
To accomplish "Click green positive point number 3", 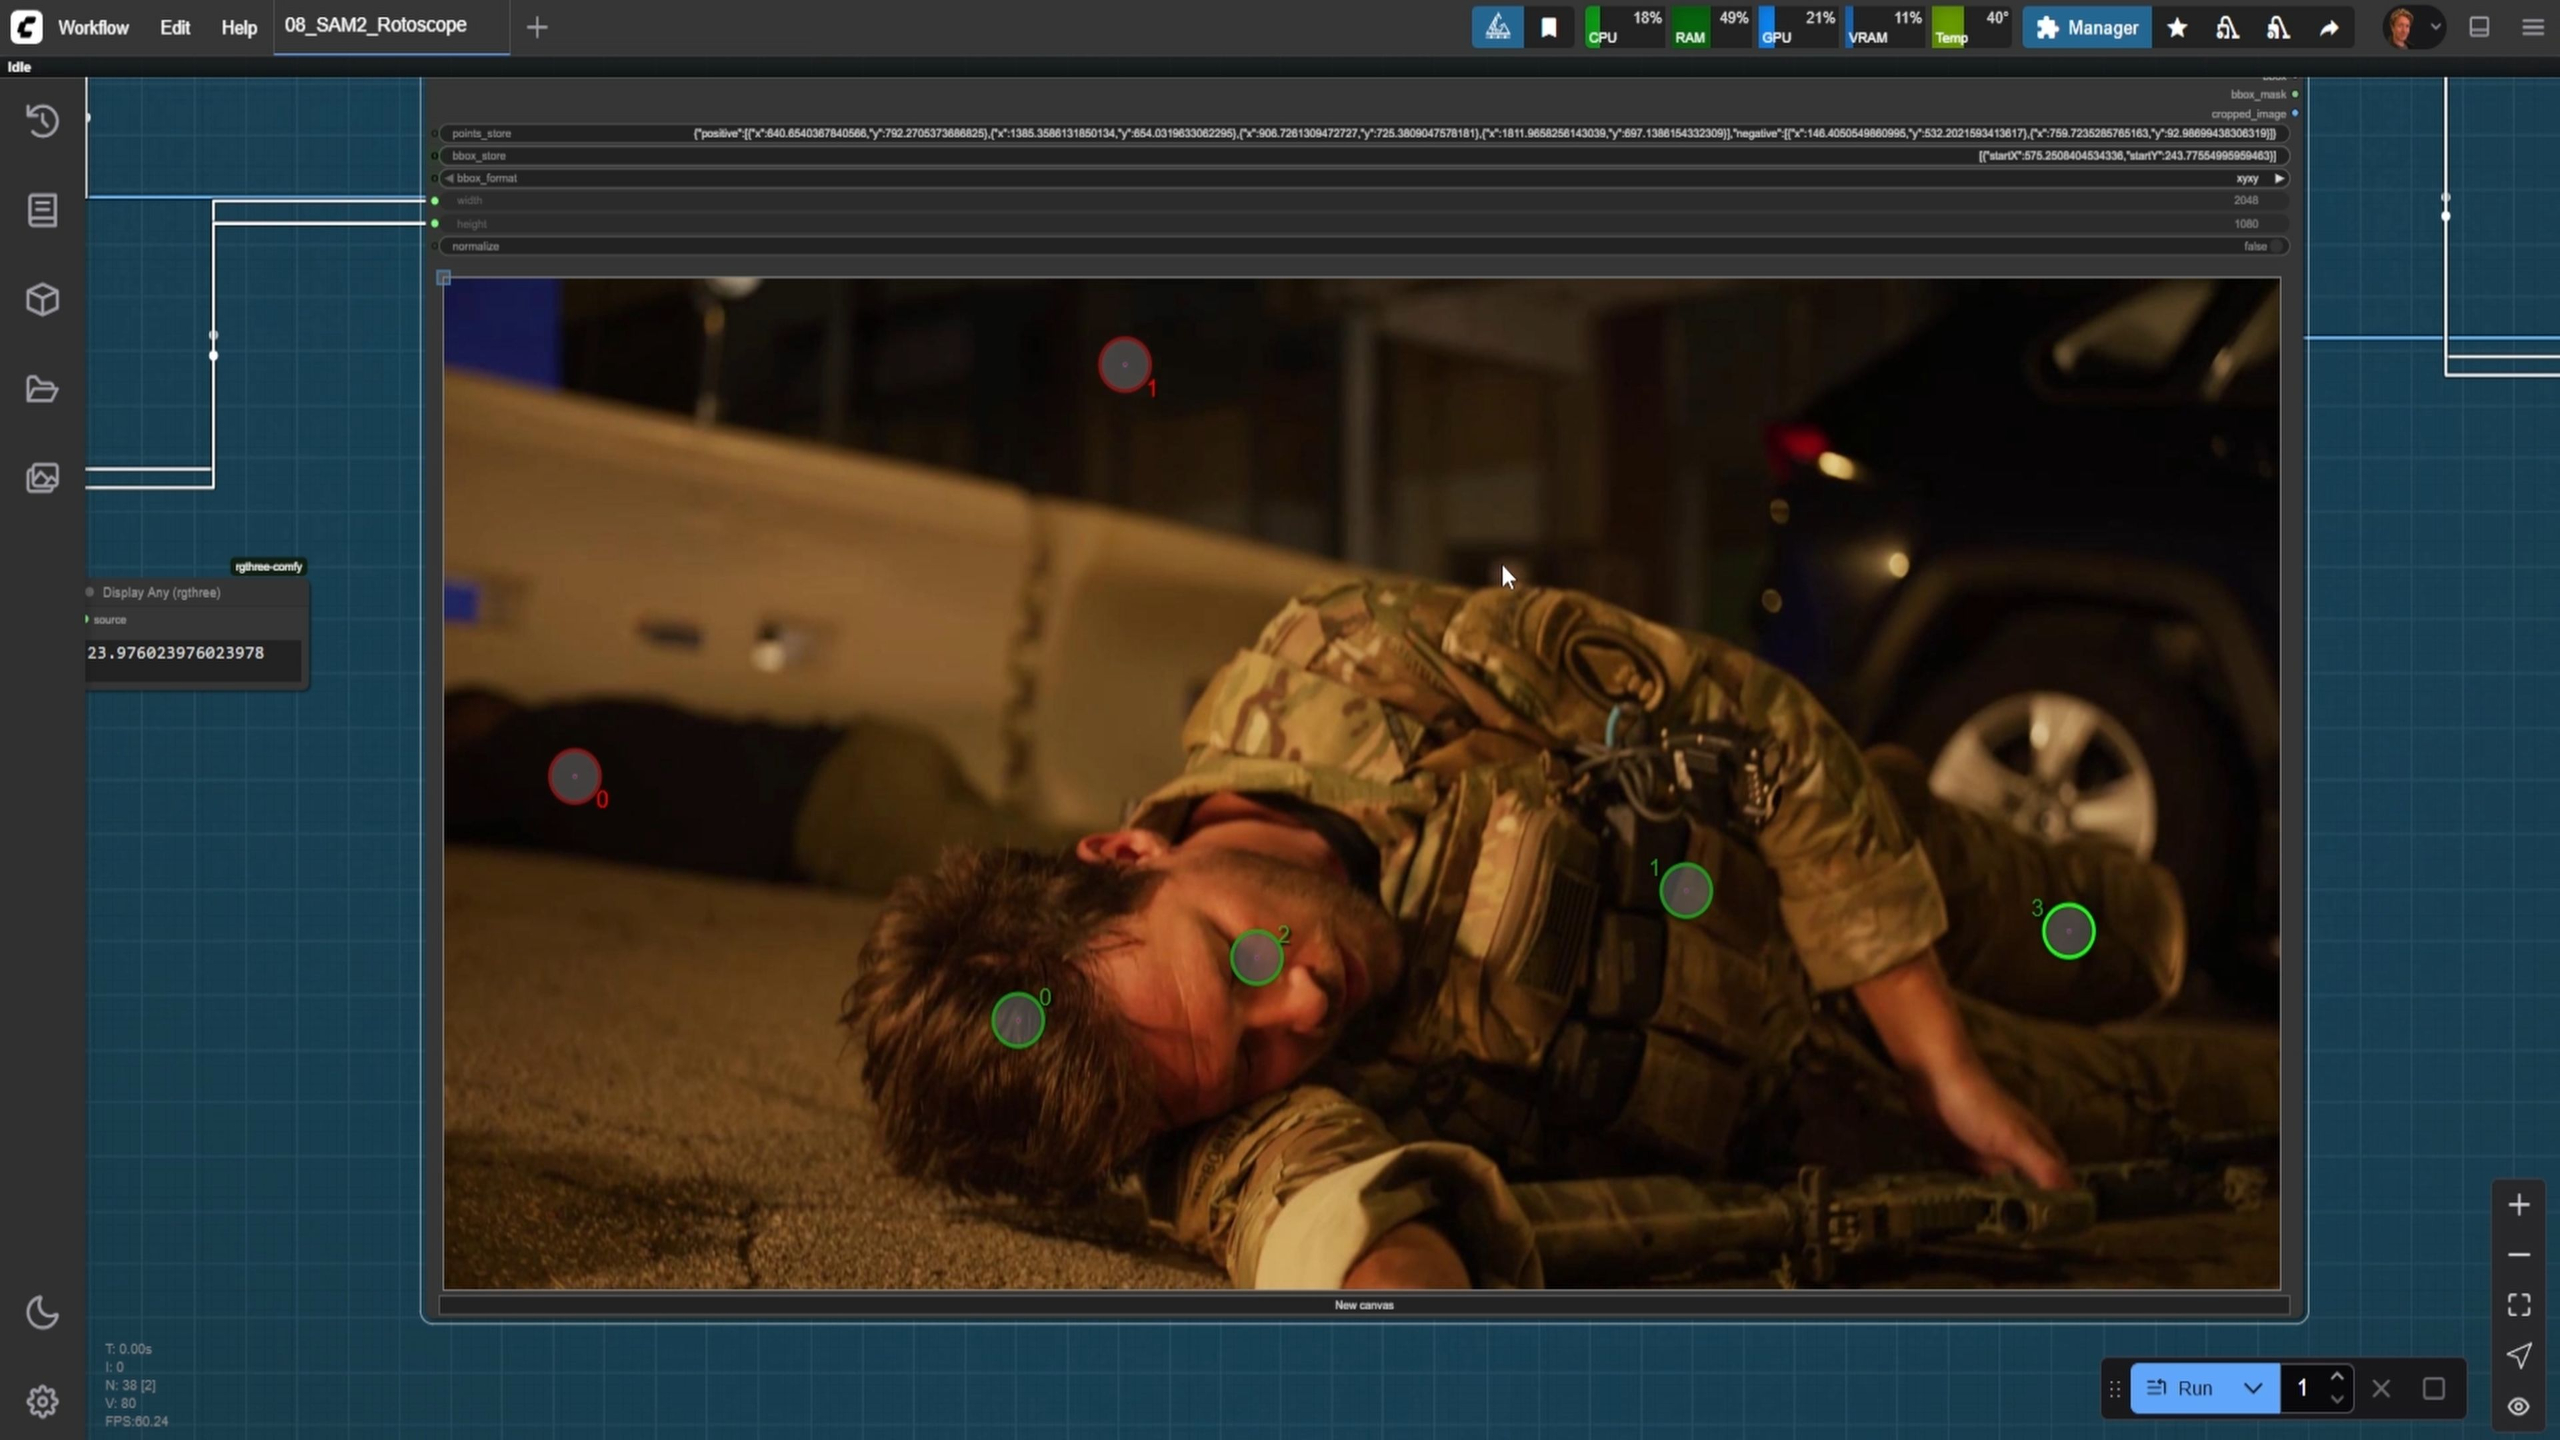I will click(x=2068, y=931).
